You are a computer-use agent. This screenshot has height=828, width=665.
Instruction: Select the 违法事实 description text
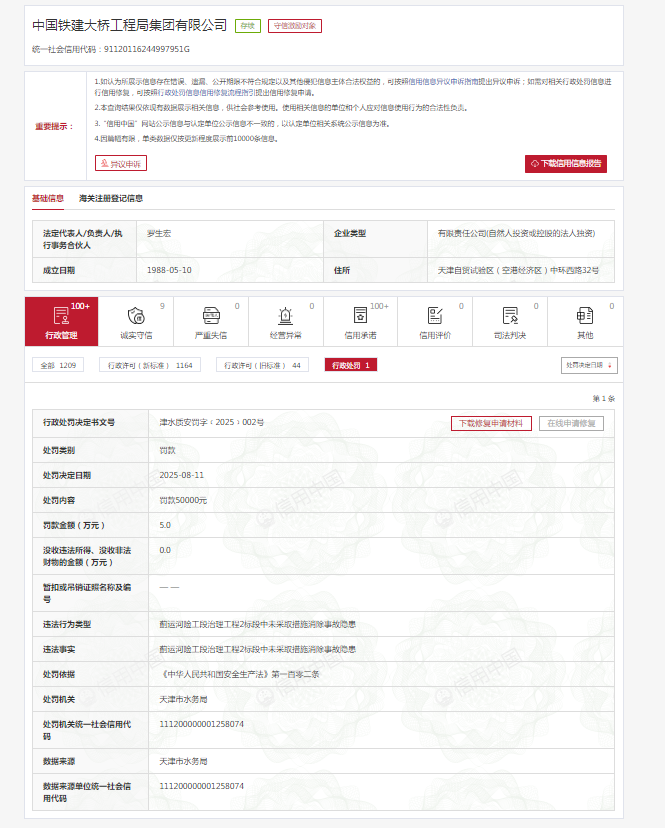[x=258, y=650]
